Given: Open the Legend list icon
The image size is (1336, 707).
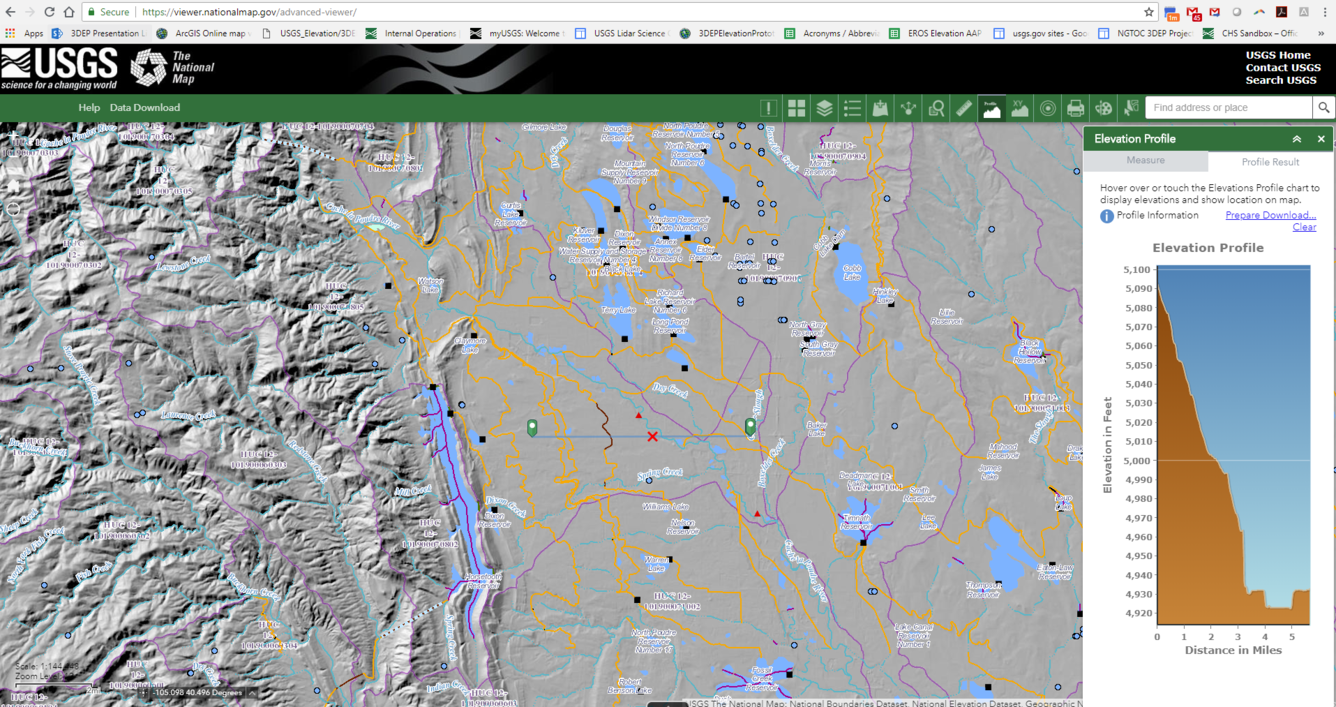Looking at the screenshot, I should tap(852, 108).
